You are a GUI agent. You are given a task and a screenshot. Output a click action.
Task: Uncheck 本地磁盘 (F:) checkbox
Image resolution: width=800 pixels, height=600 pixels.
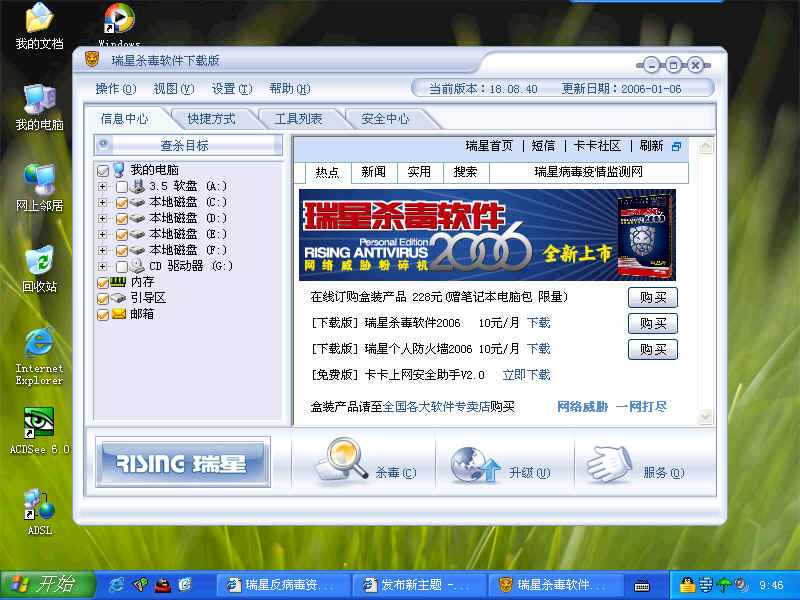121,251
